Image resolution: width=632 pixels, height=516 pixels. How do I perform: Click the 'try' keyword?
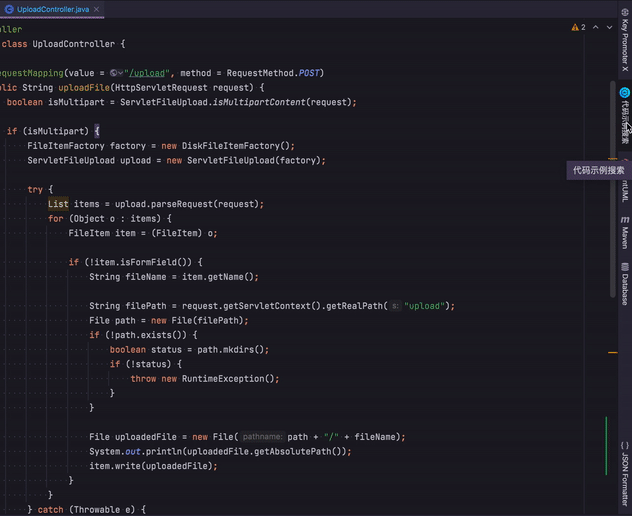tap(35, 189)
